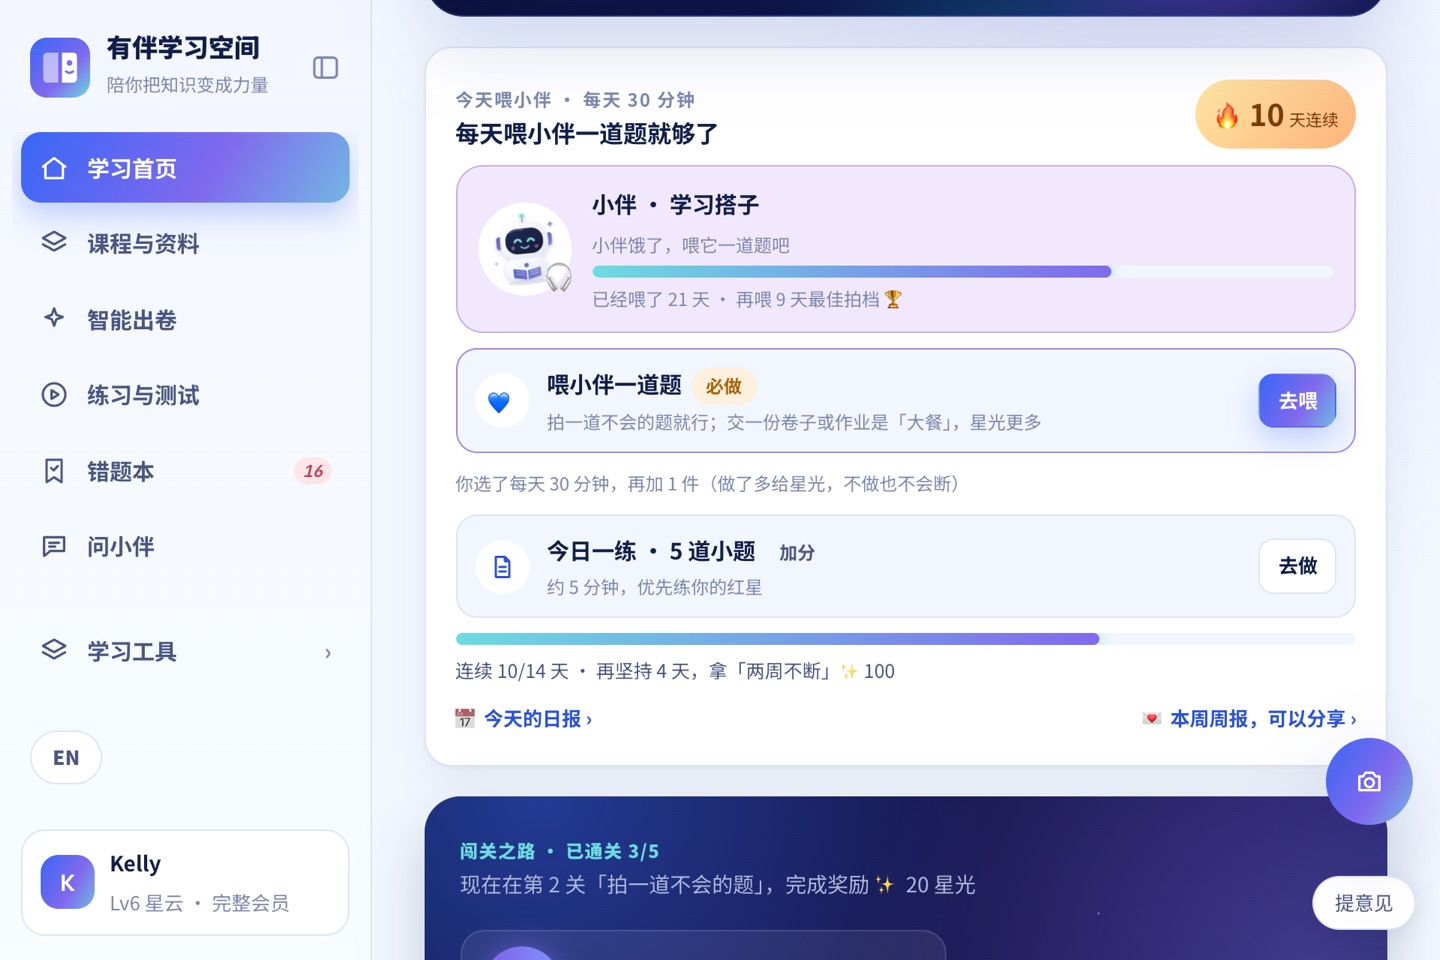Viewport: 1440px width, 960px height.
Task: Click the 每天喂小伴一道题就够了 heading
Action: [587, 134]
